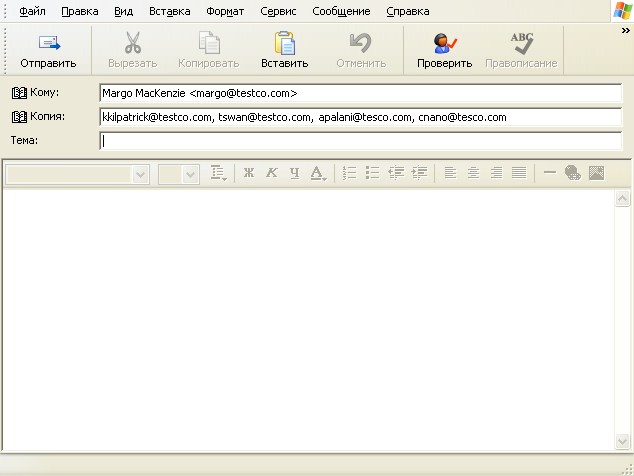634x476 pixels.
Task: Click the Проверить check names icon
Action: pyautogui.click(x=445, y=43)
